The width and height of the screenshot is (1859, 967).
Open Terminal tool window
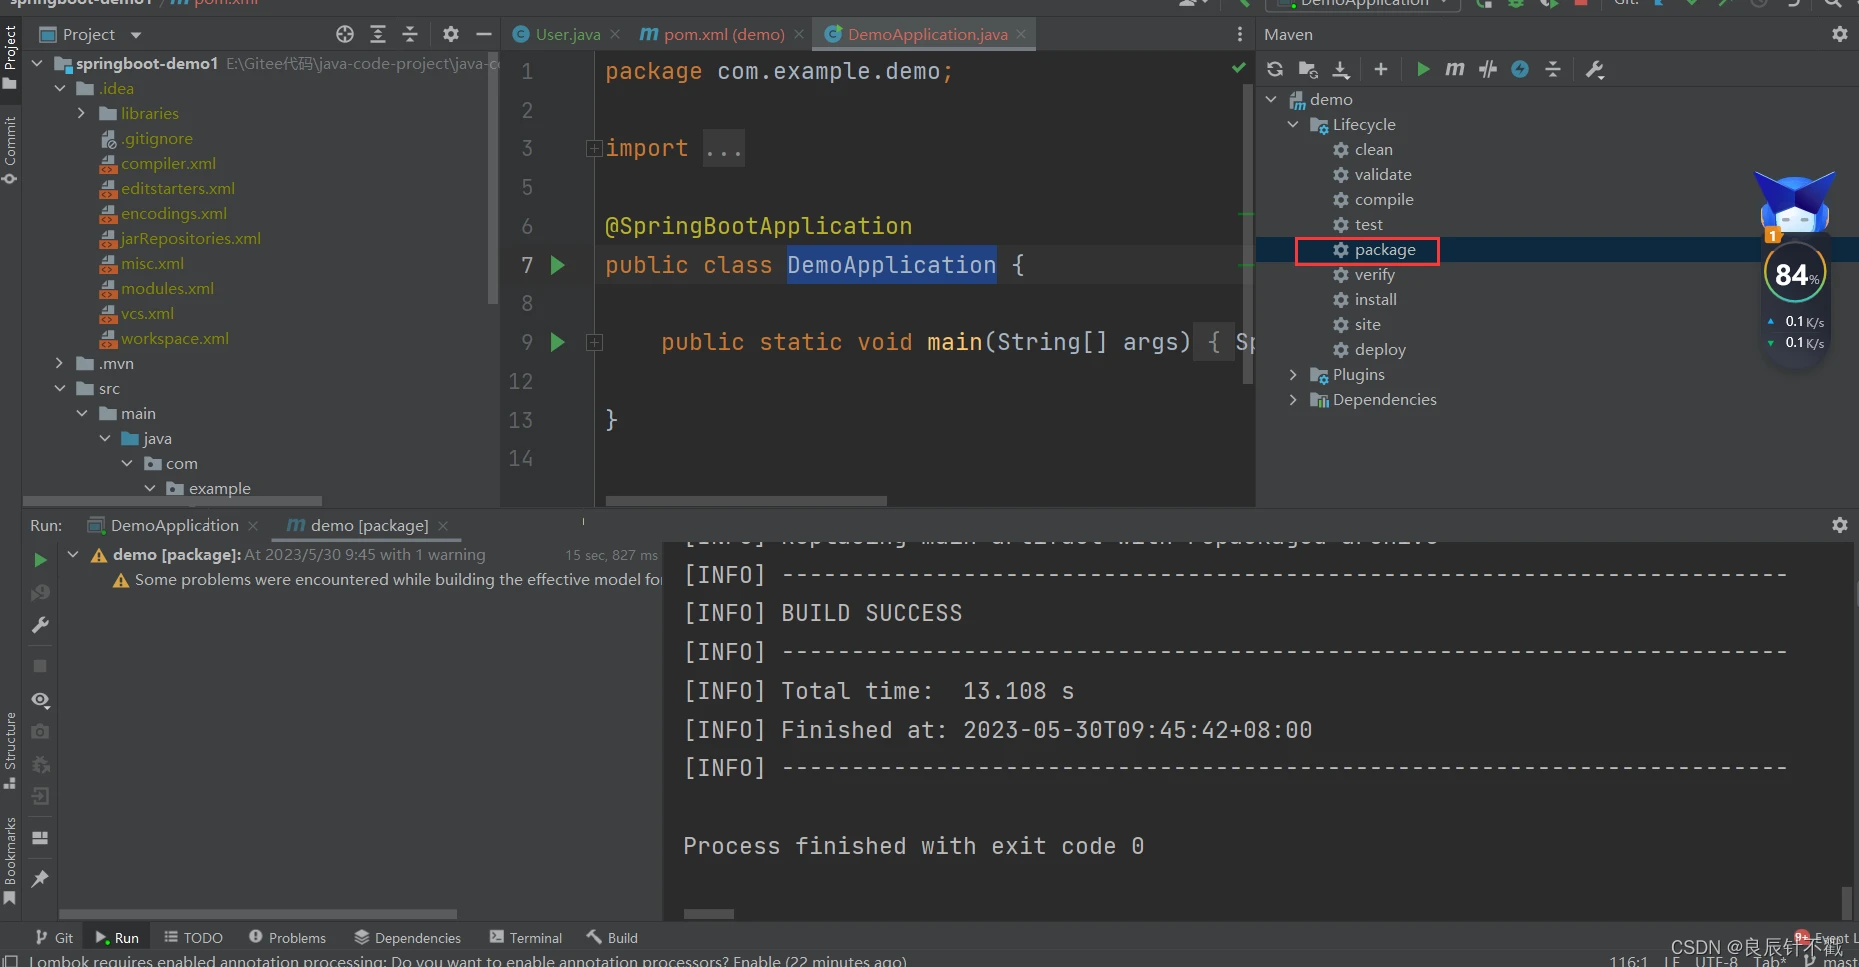(x=526, y=937)
